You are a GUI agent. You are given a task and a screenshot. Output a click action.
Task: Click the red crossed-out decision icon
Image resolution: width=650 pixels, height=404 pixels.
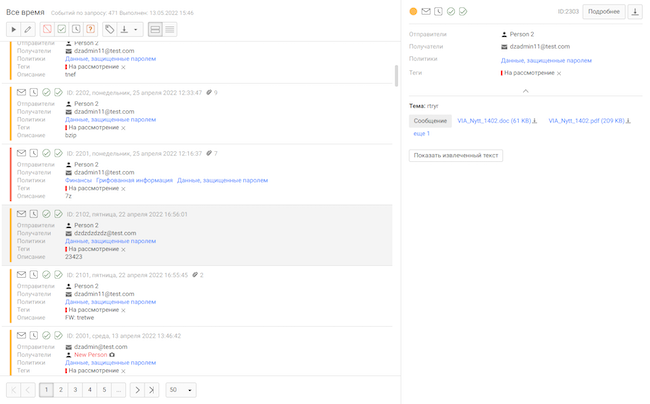[x=47, y=30]
